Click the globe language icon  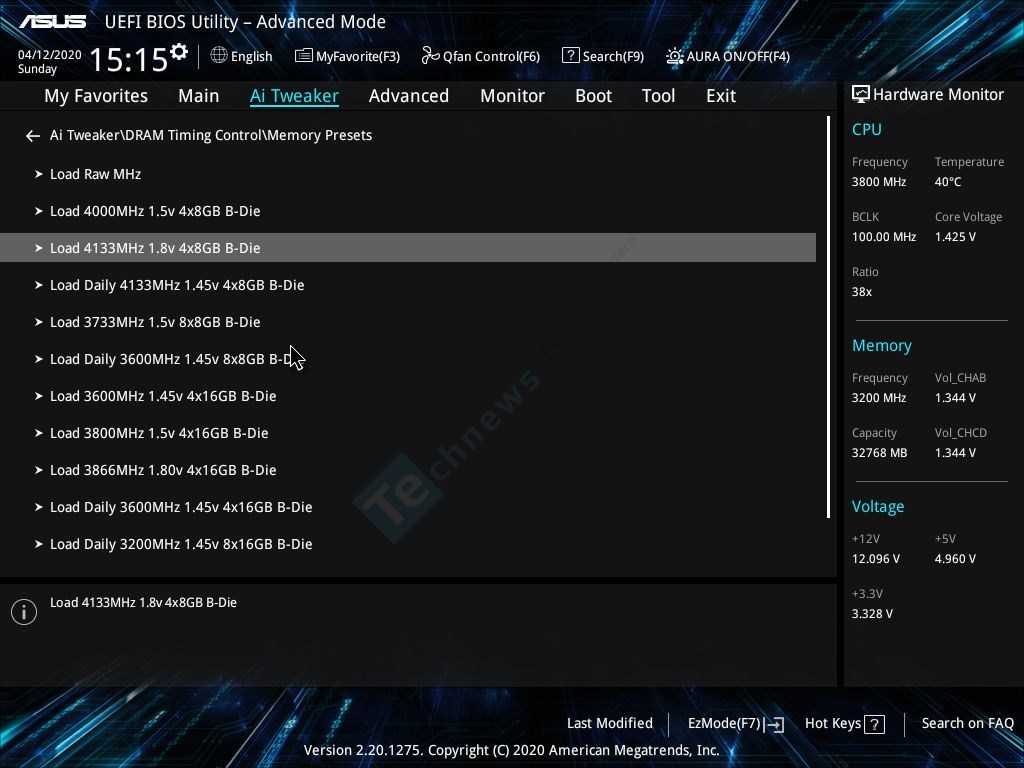click(x=219, y=56)
